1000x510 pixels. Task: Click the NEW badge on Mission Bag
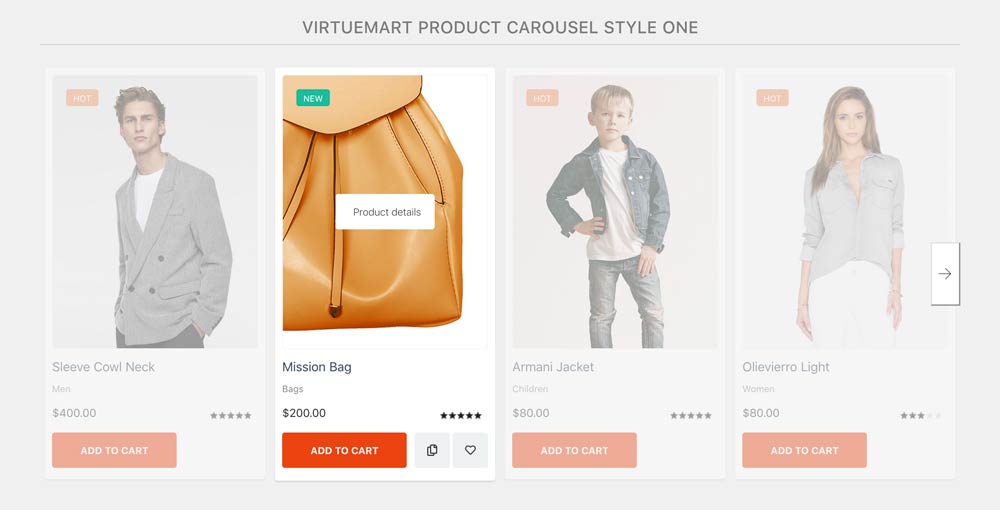coord(313,98)
